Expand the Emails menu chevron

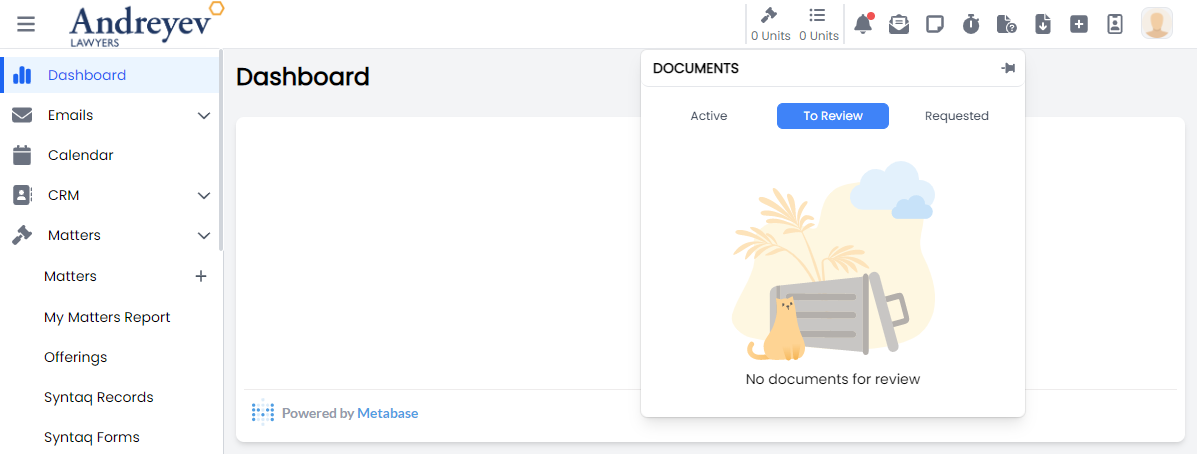204,116
